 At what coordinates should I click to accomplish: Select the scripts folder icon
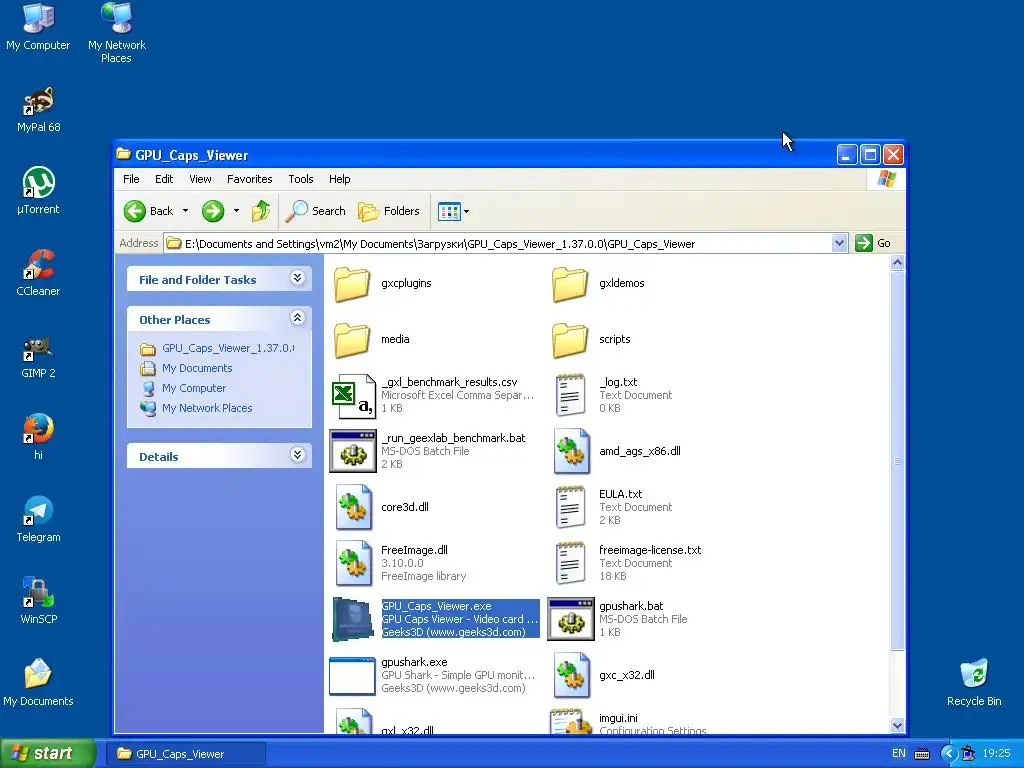(570, 340)
